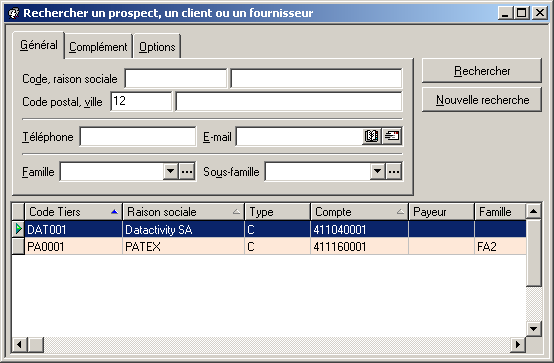The height and width of the screenshot is (363, 554).
Task: Click the vertical scrollbar down arrow
Action: click(534, 329)
